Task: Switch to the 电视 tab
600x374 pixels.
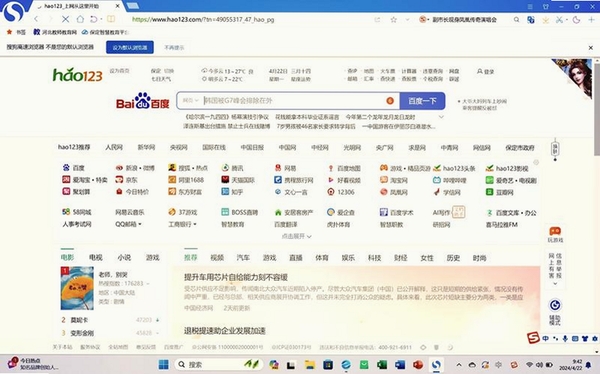Action: (x=96, y=258)
